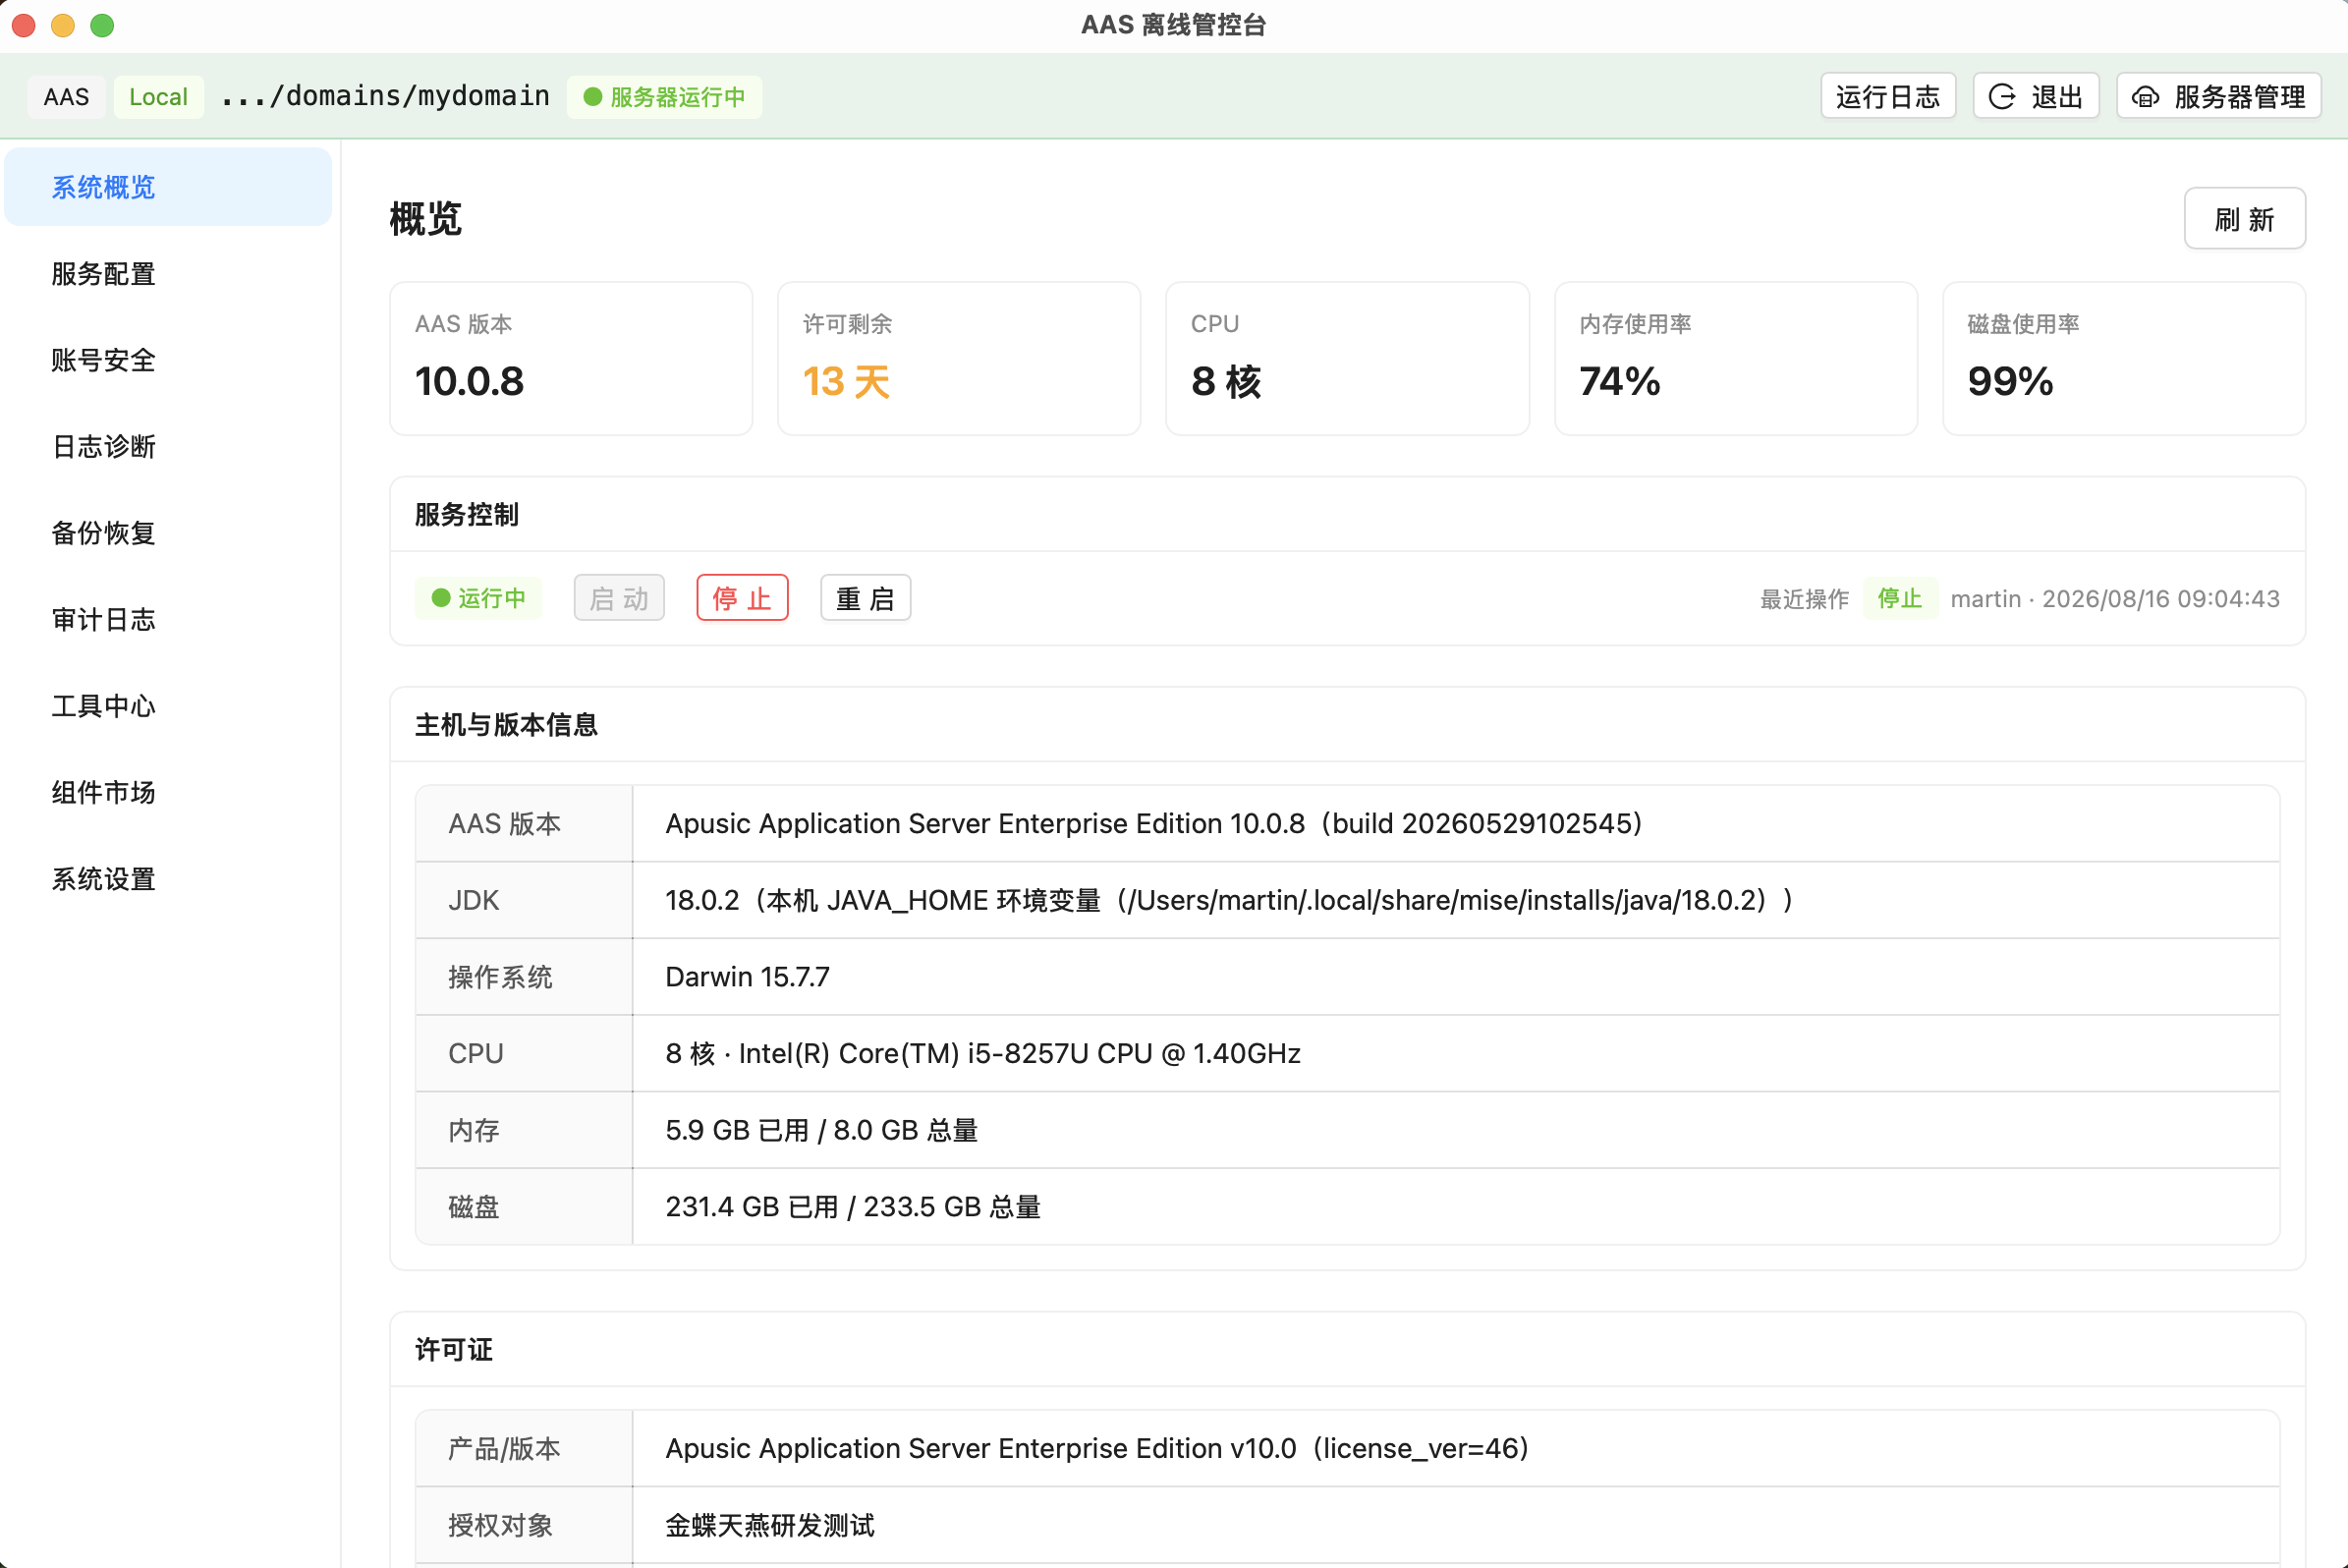
Task: Click the 运行日志 button
Action: [x=1888, y=97]
